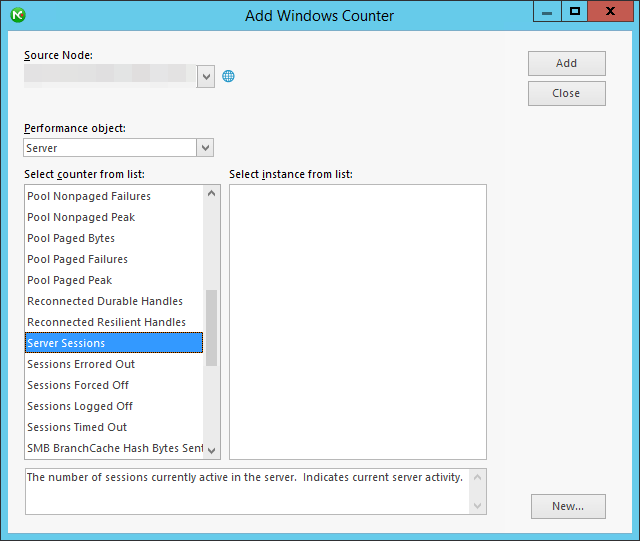Select Reconnected Resilient Handles counter

coord(114,322)
